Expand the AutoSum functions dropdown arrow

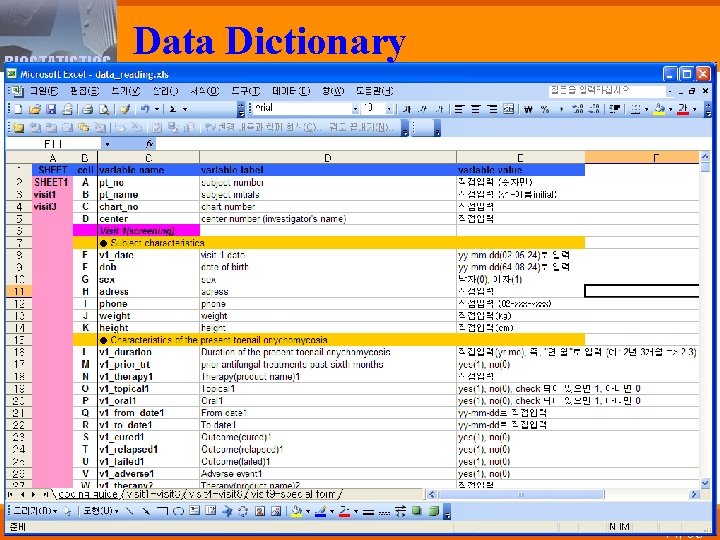pos(185,109)
